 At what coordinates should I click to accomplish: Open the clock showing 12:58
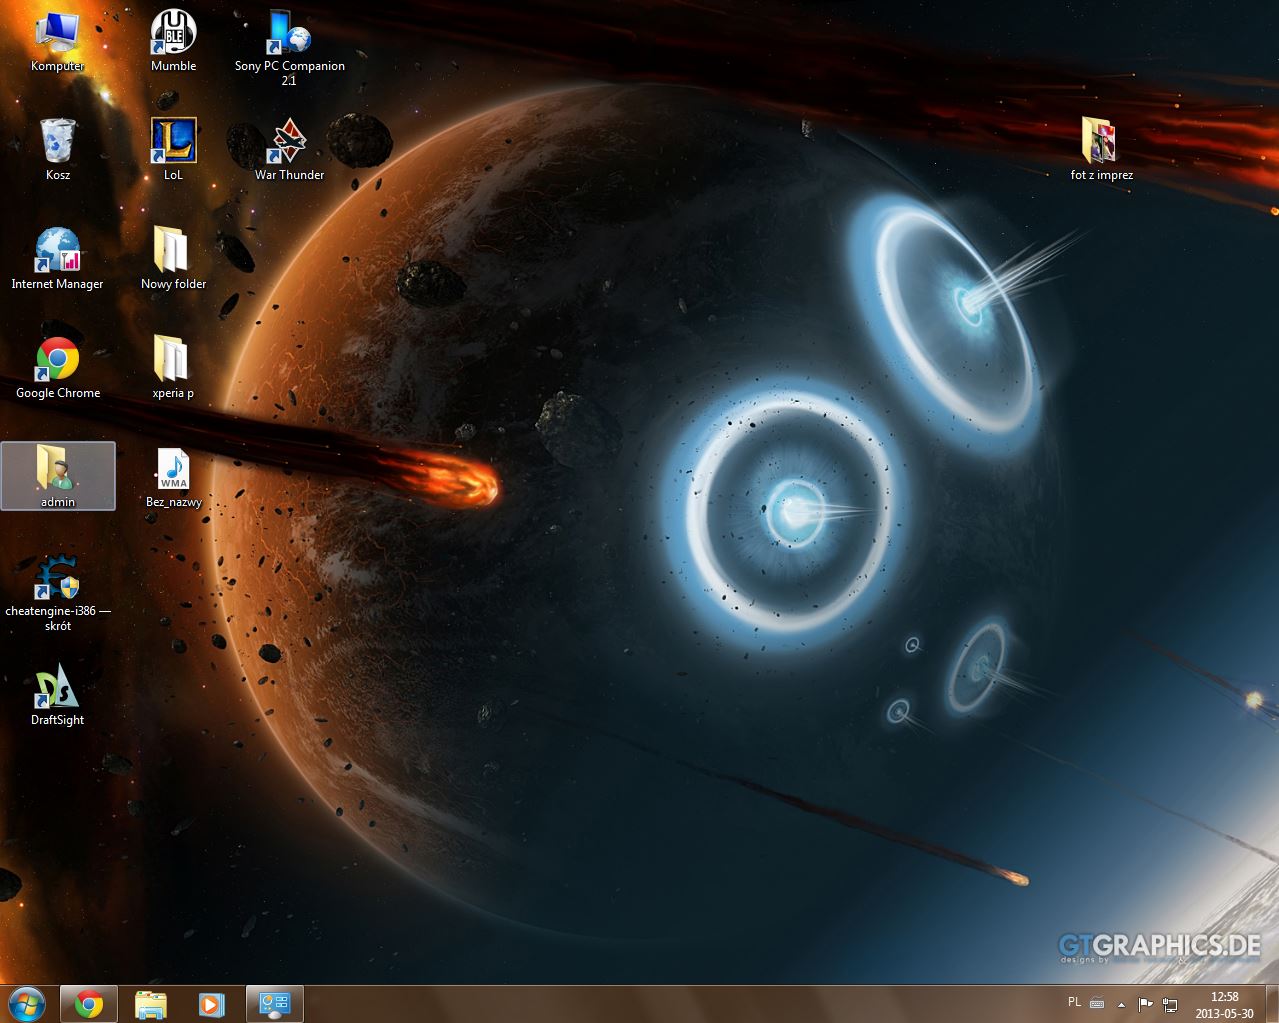coord(1225,1004)
